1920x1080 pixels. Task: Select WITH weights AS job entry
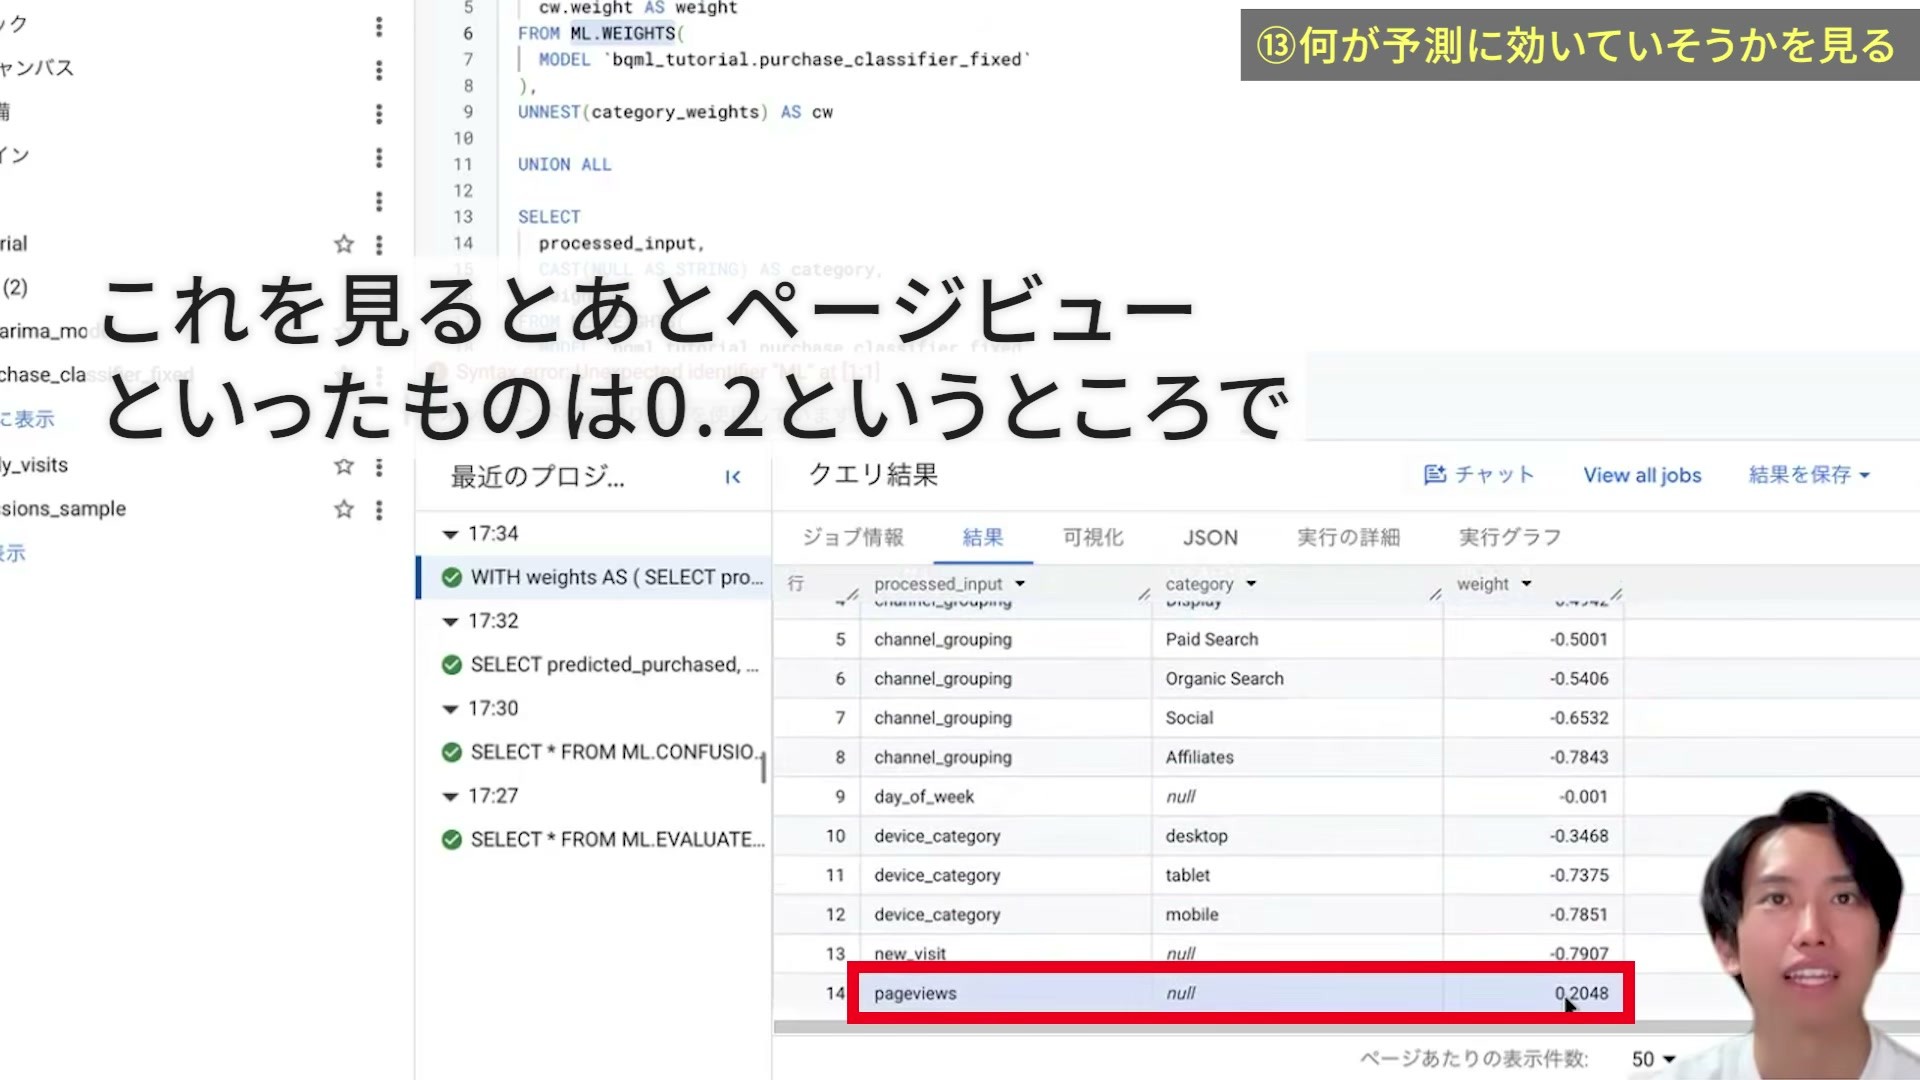pyautogui.click(x=595, y=577)
